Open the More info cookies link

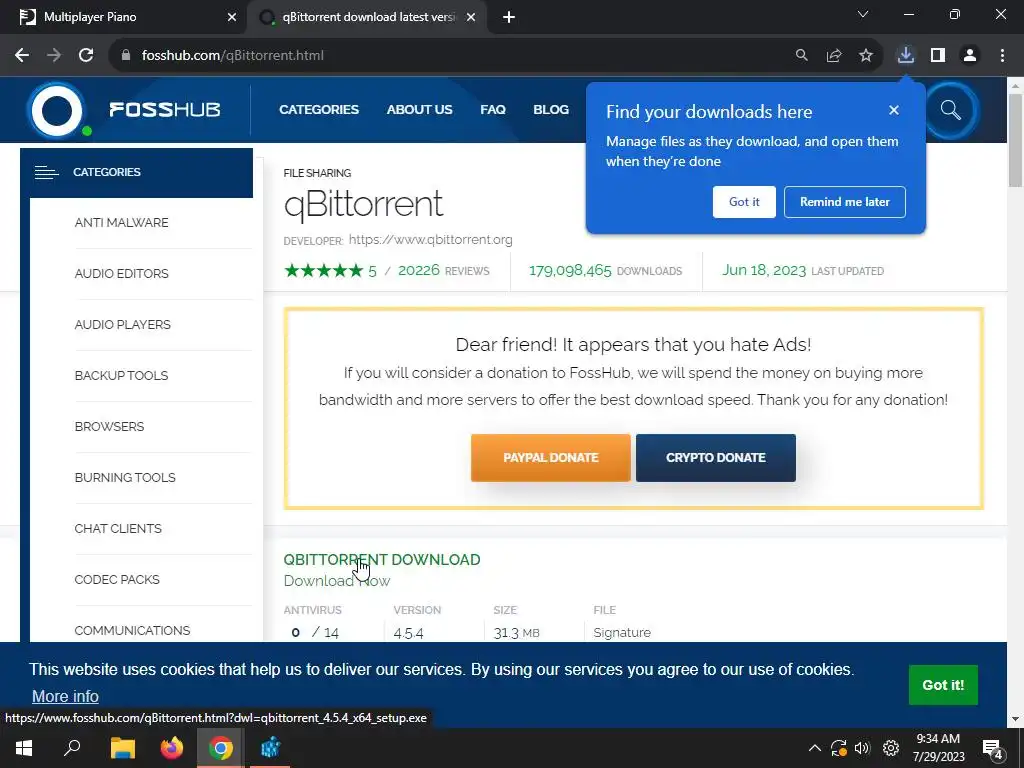pos(65,696)
